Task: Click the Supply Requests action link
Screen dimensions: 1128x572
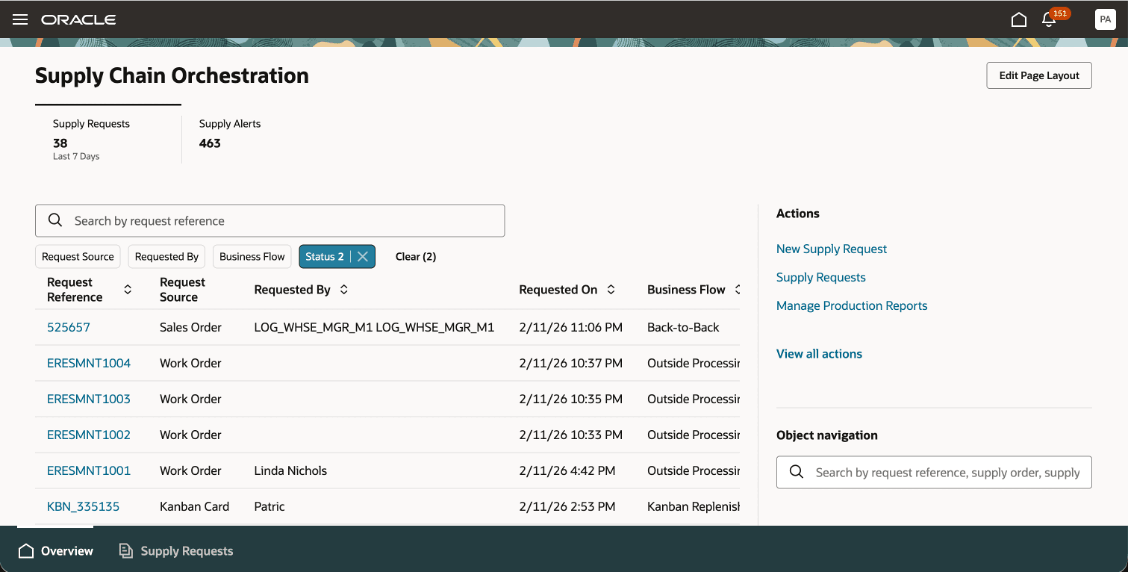Action: click(x=821, y=277)
